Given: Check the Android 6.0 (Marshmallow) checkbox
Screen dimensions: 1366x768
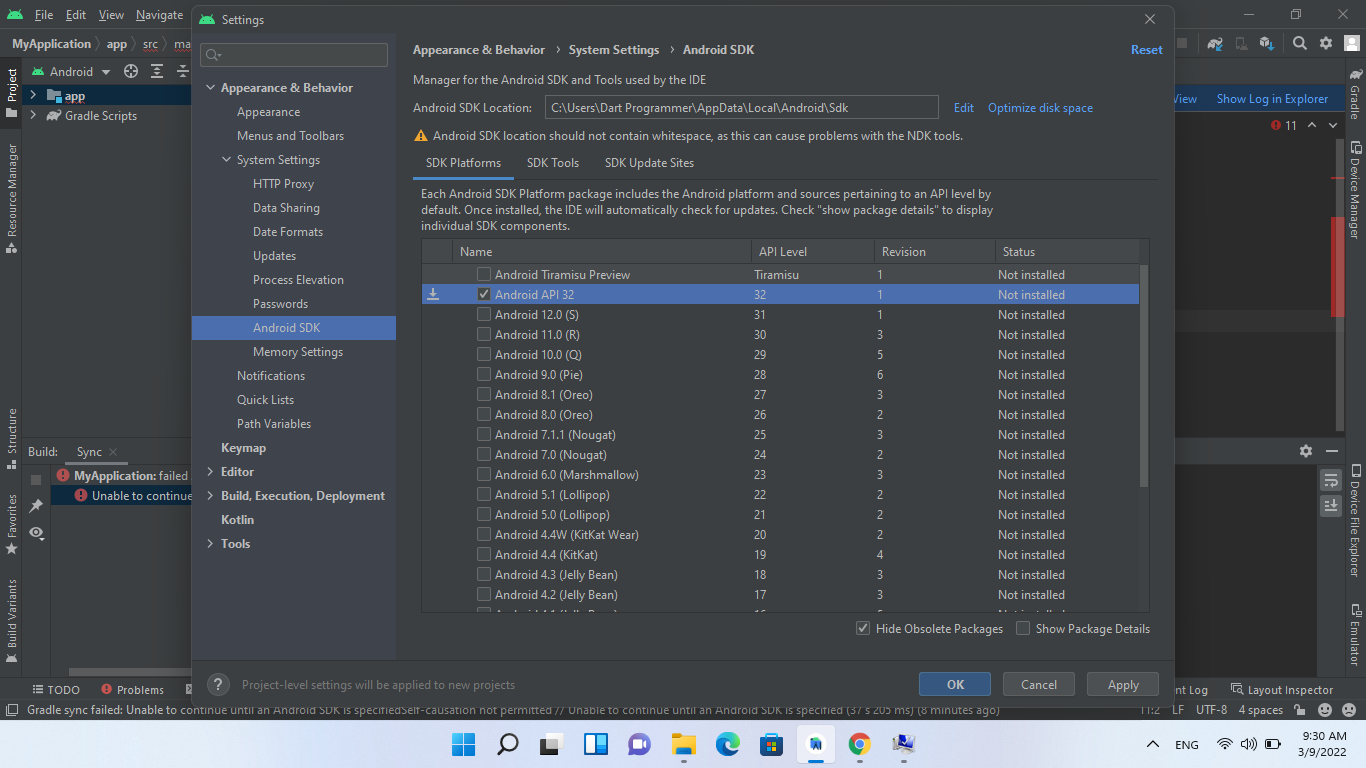Looking at the screenshot, I should point(484,474).
